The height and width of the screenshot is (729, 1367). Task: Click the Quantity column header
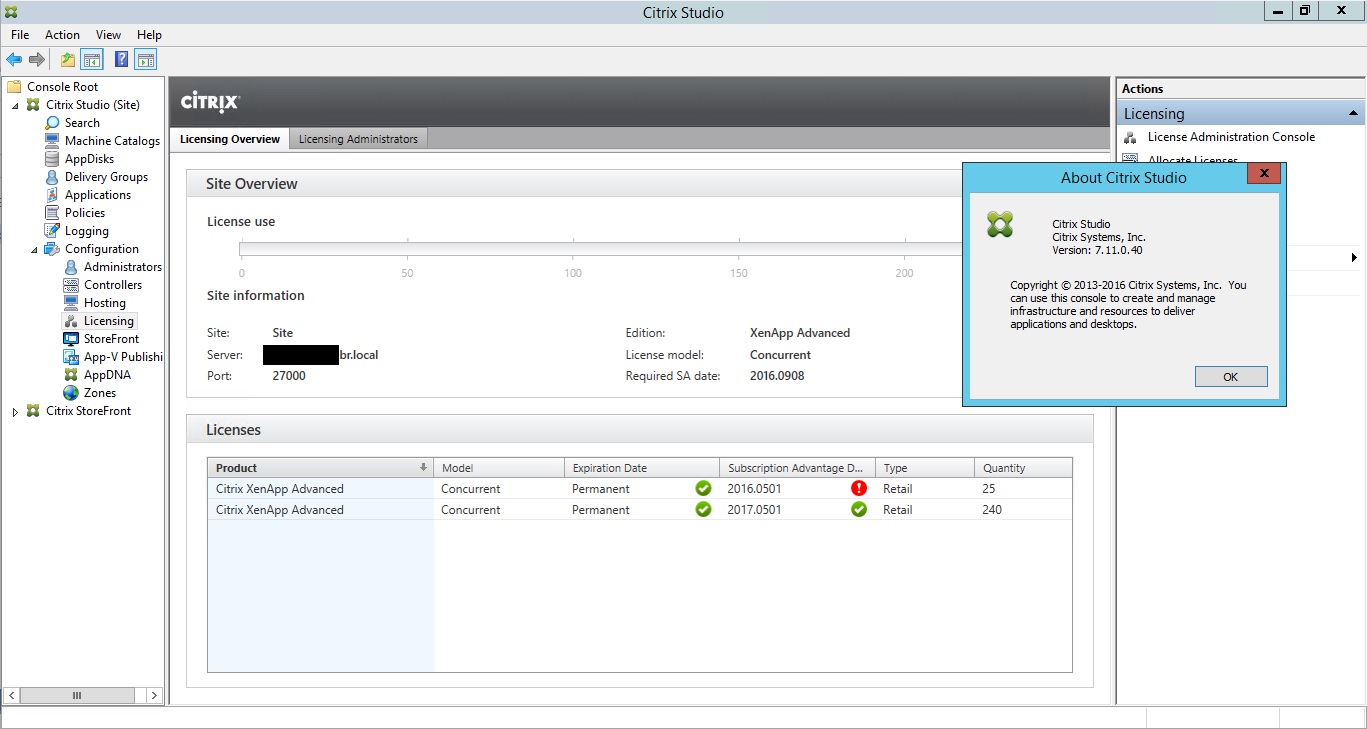coord(1023,468)
